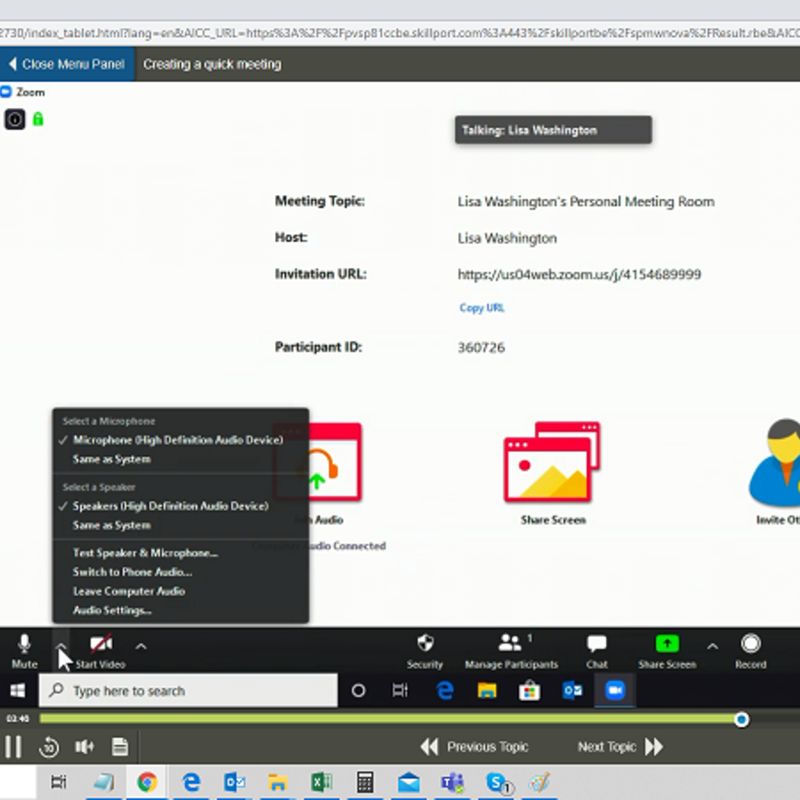Click the video progress bar handle

[741, 719]
